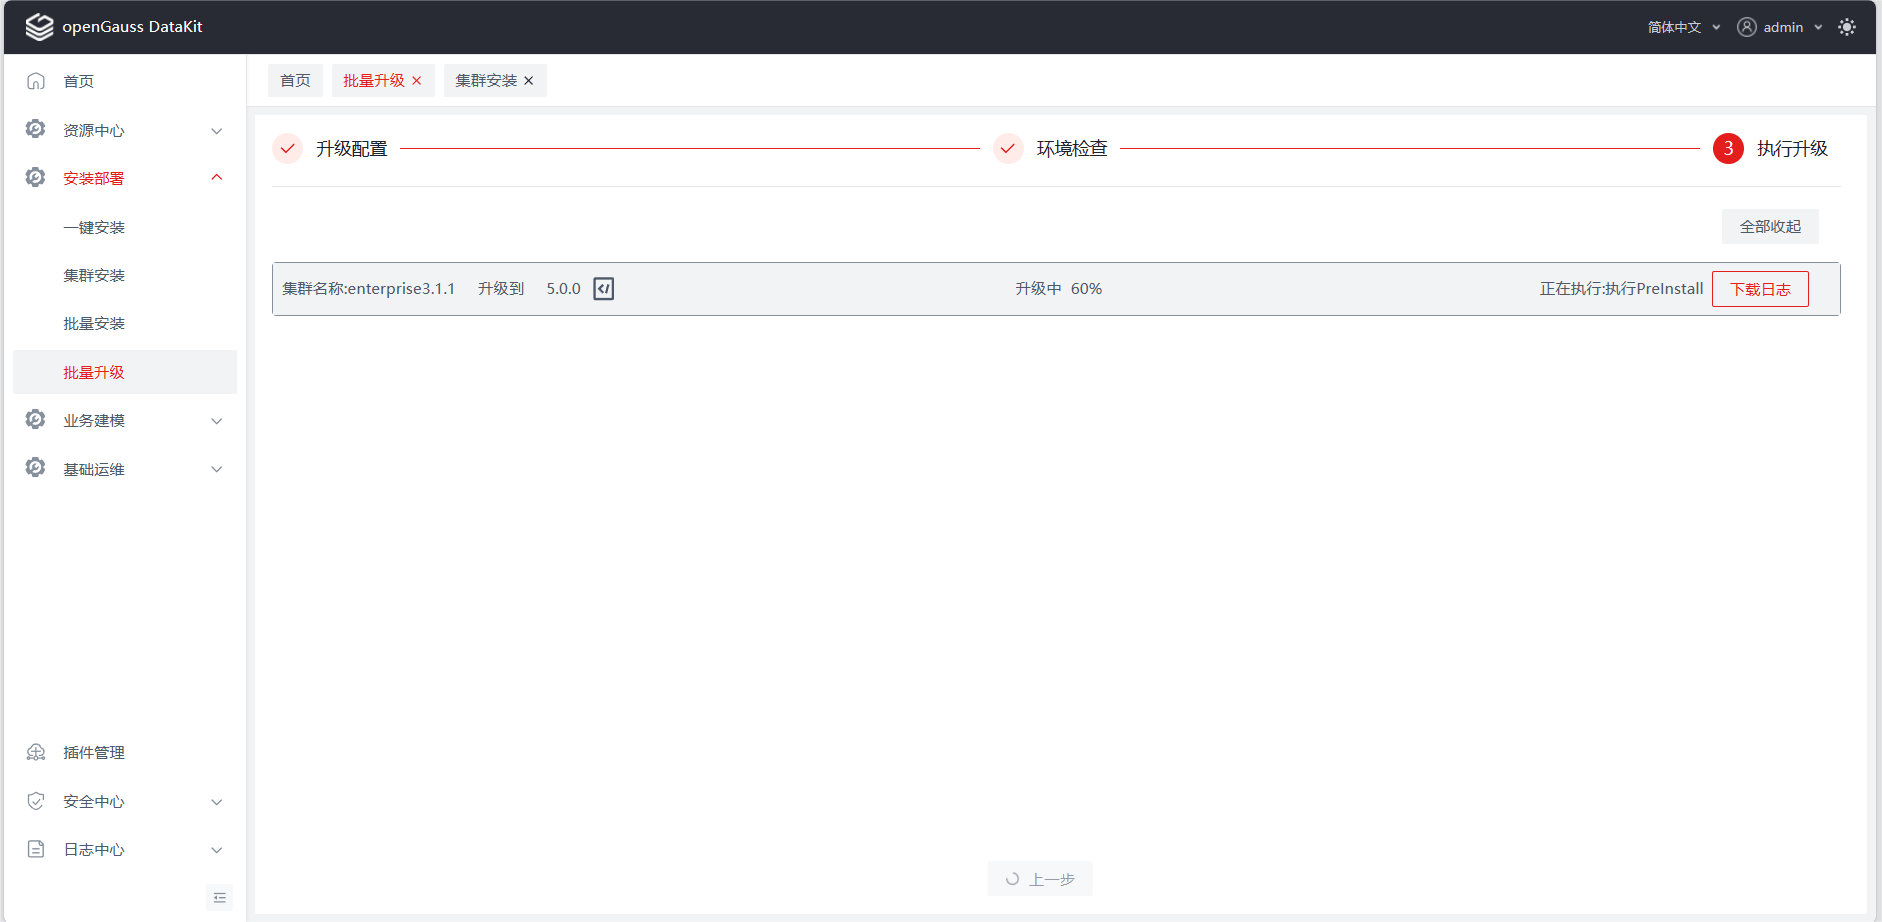
Task: Click the admin user avatar icon
Action: pyautogui.click(x=1746, y=27)
